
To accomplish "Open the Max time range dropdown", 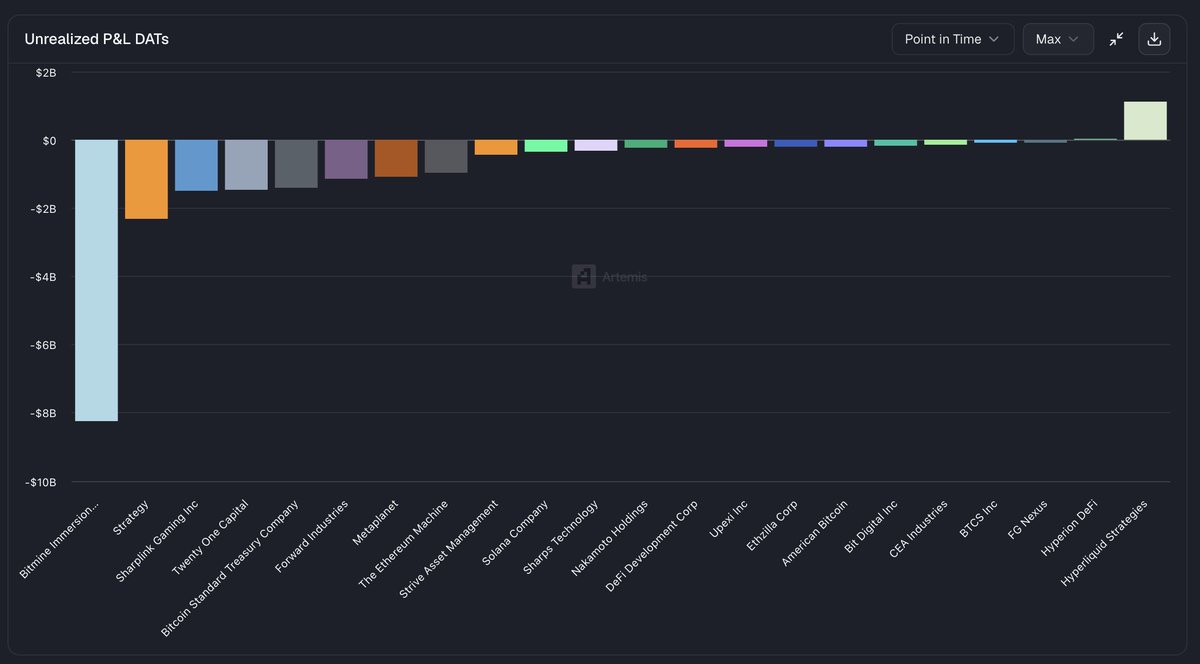I will click(x=1058, y=39).
